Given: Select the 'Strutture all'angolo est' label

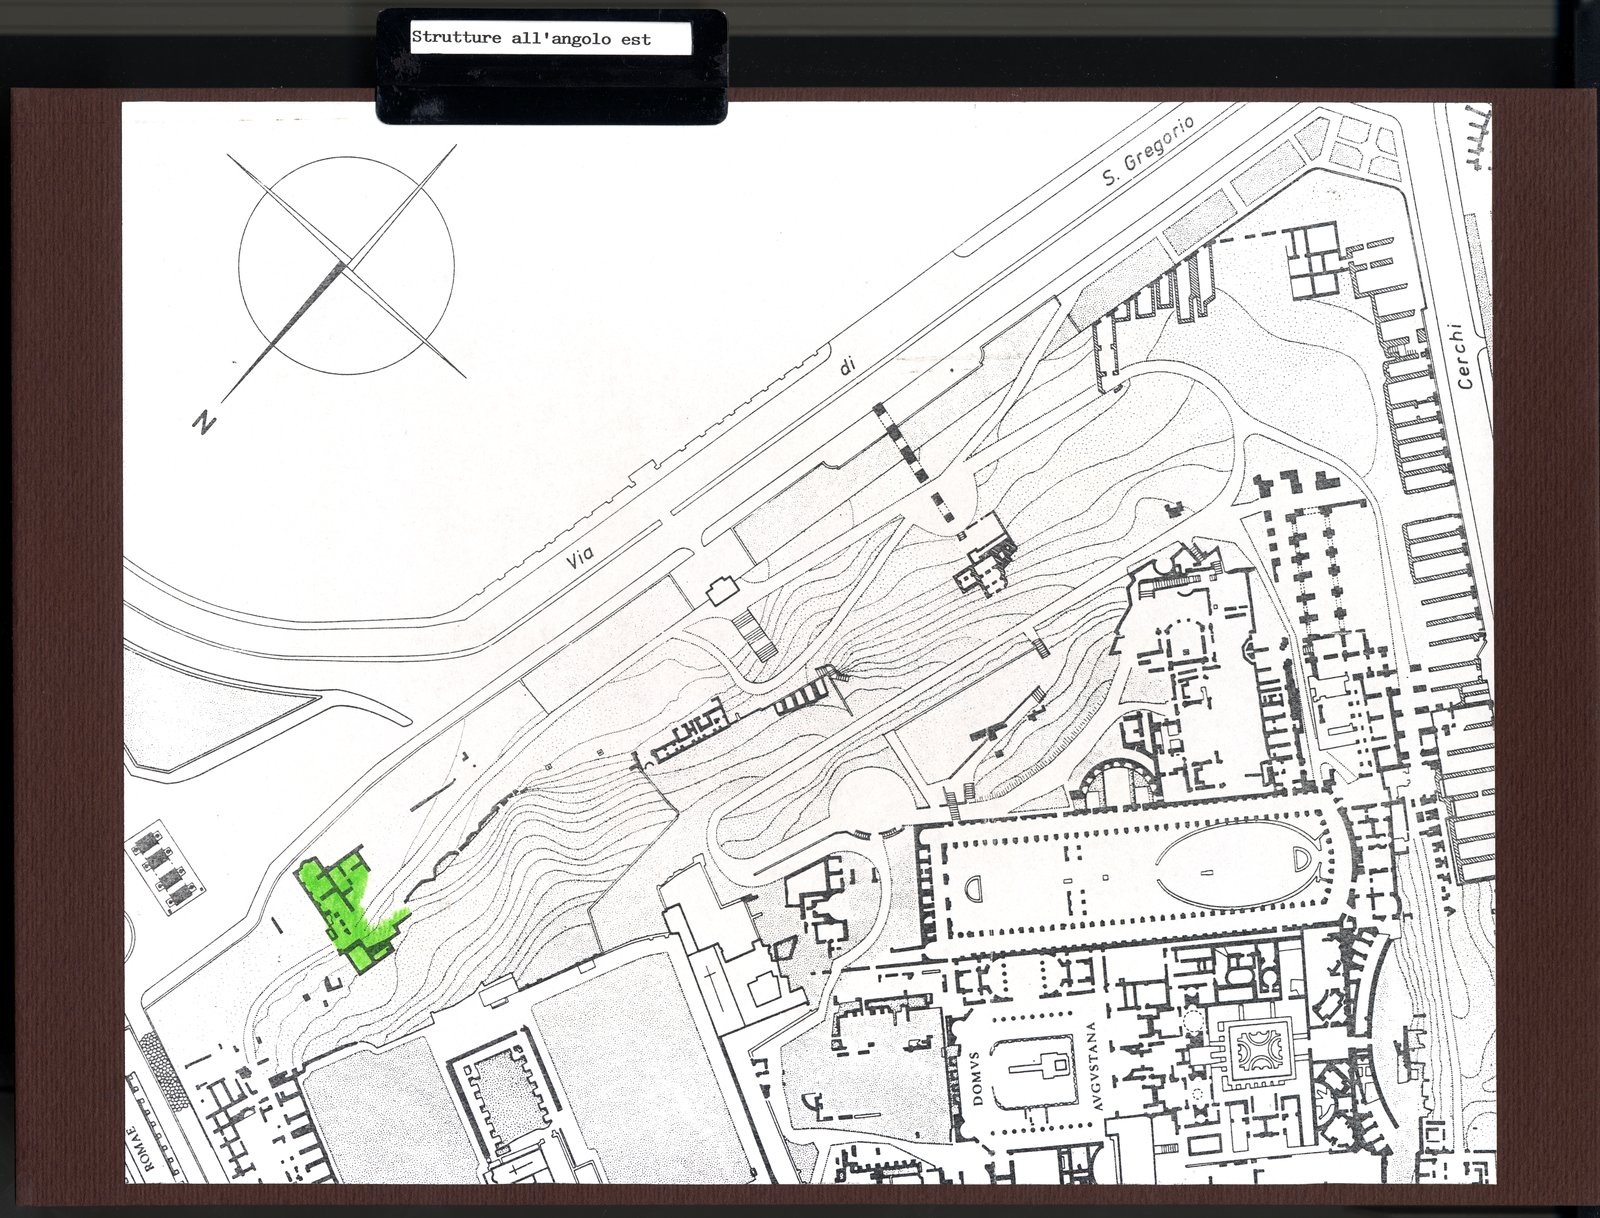Looking at the screenshot, I should tap(531, 39).
